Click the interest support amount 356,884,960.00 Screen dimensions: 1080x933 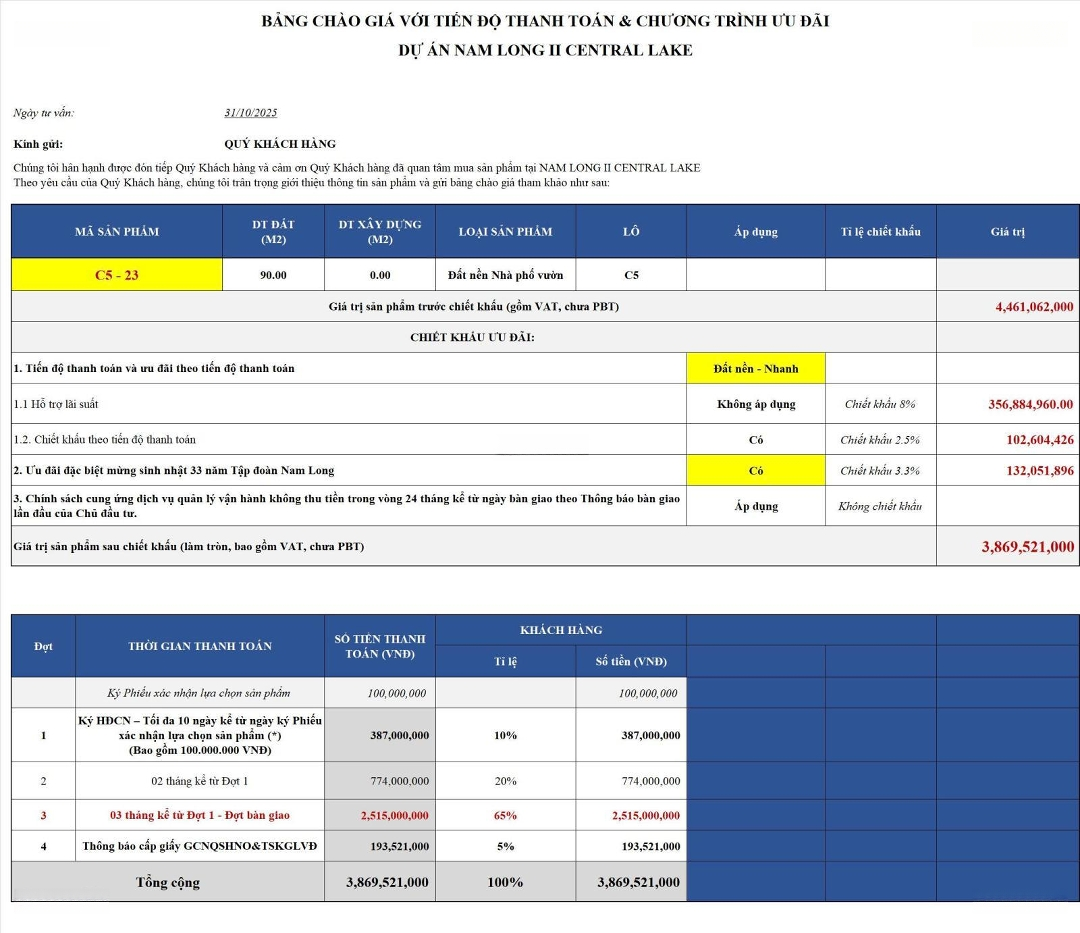coord(1030,404)
